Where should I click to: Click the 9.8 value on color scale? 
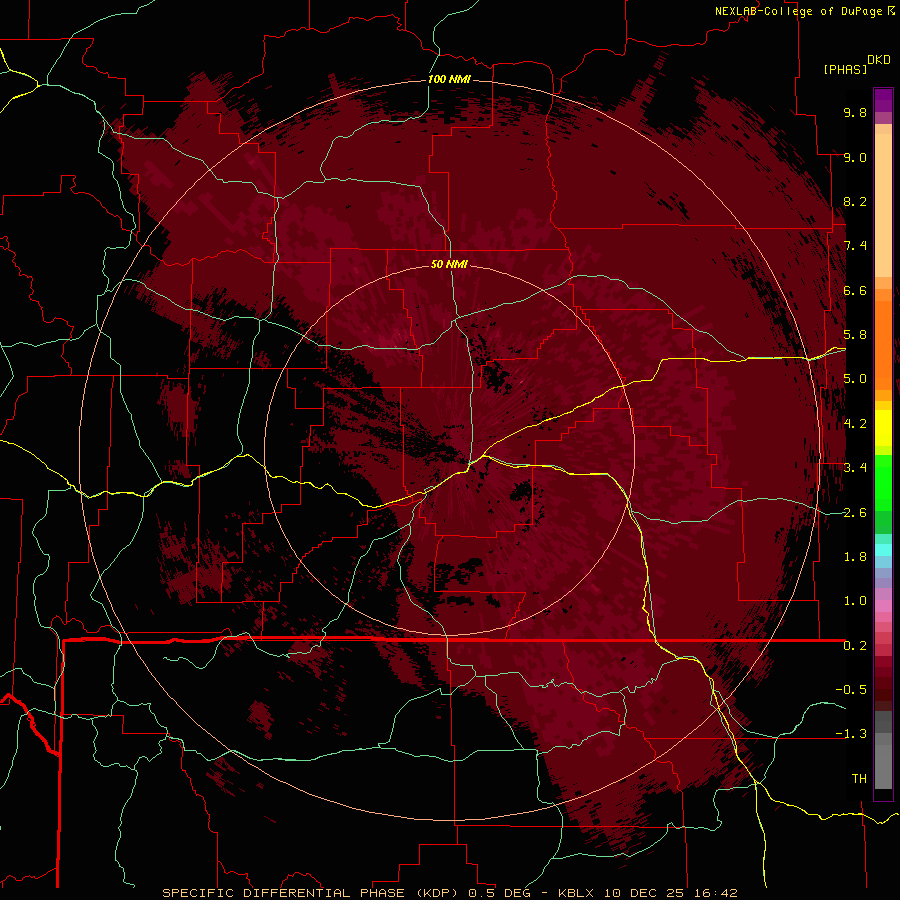(855, 112)
